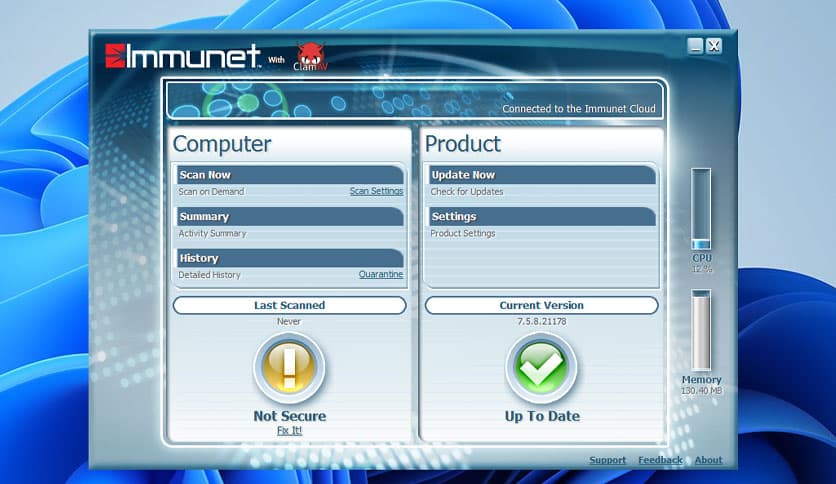This screenshot has width=836, height=484.
Task: Open the Support link
Action: coord(608,460)
